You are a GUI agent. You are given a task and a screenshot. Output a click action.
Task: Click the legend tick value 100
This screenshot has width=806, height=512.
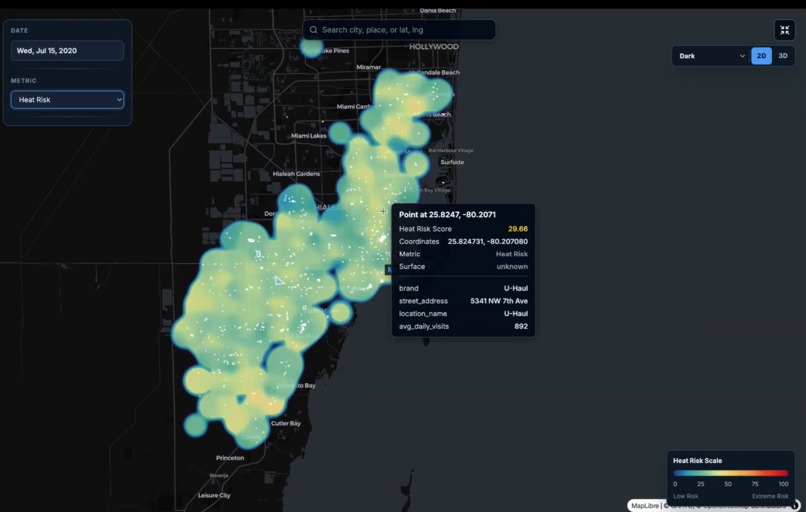tap(783, 484)
